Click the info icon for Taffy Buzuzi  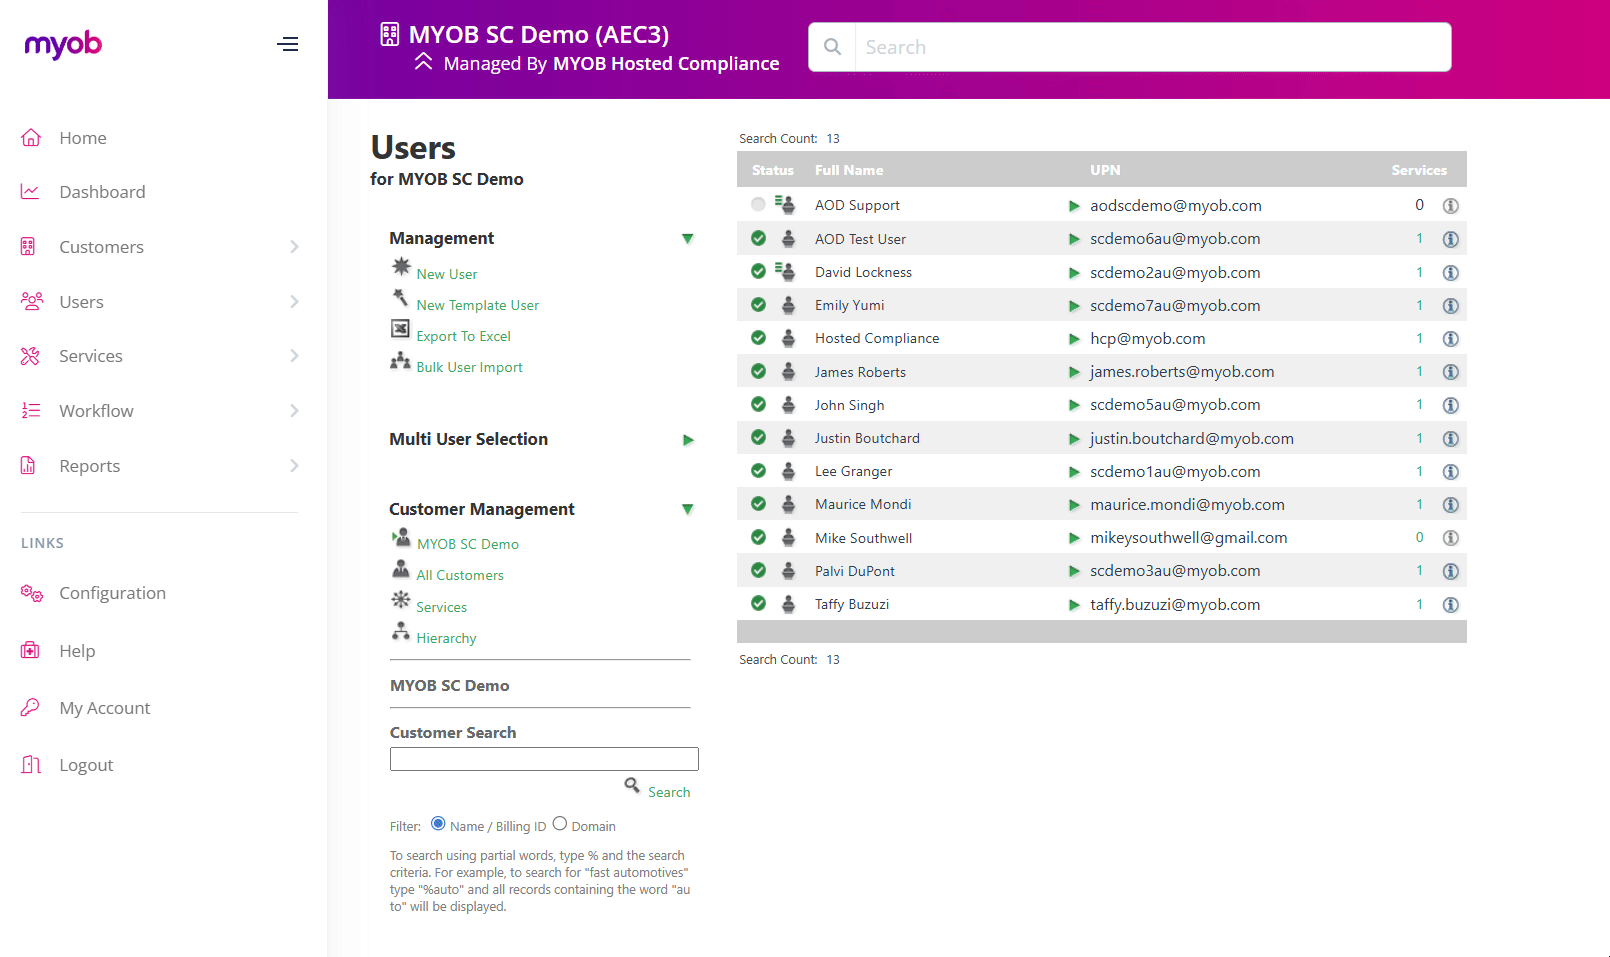tap(1451, 605)
